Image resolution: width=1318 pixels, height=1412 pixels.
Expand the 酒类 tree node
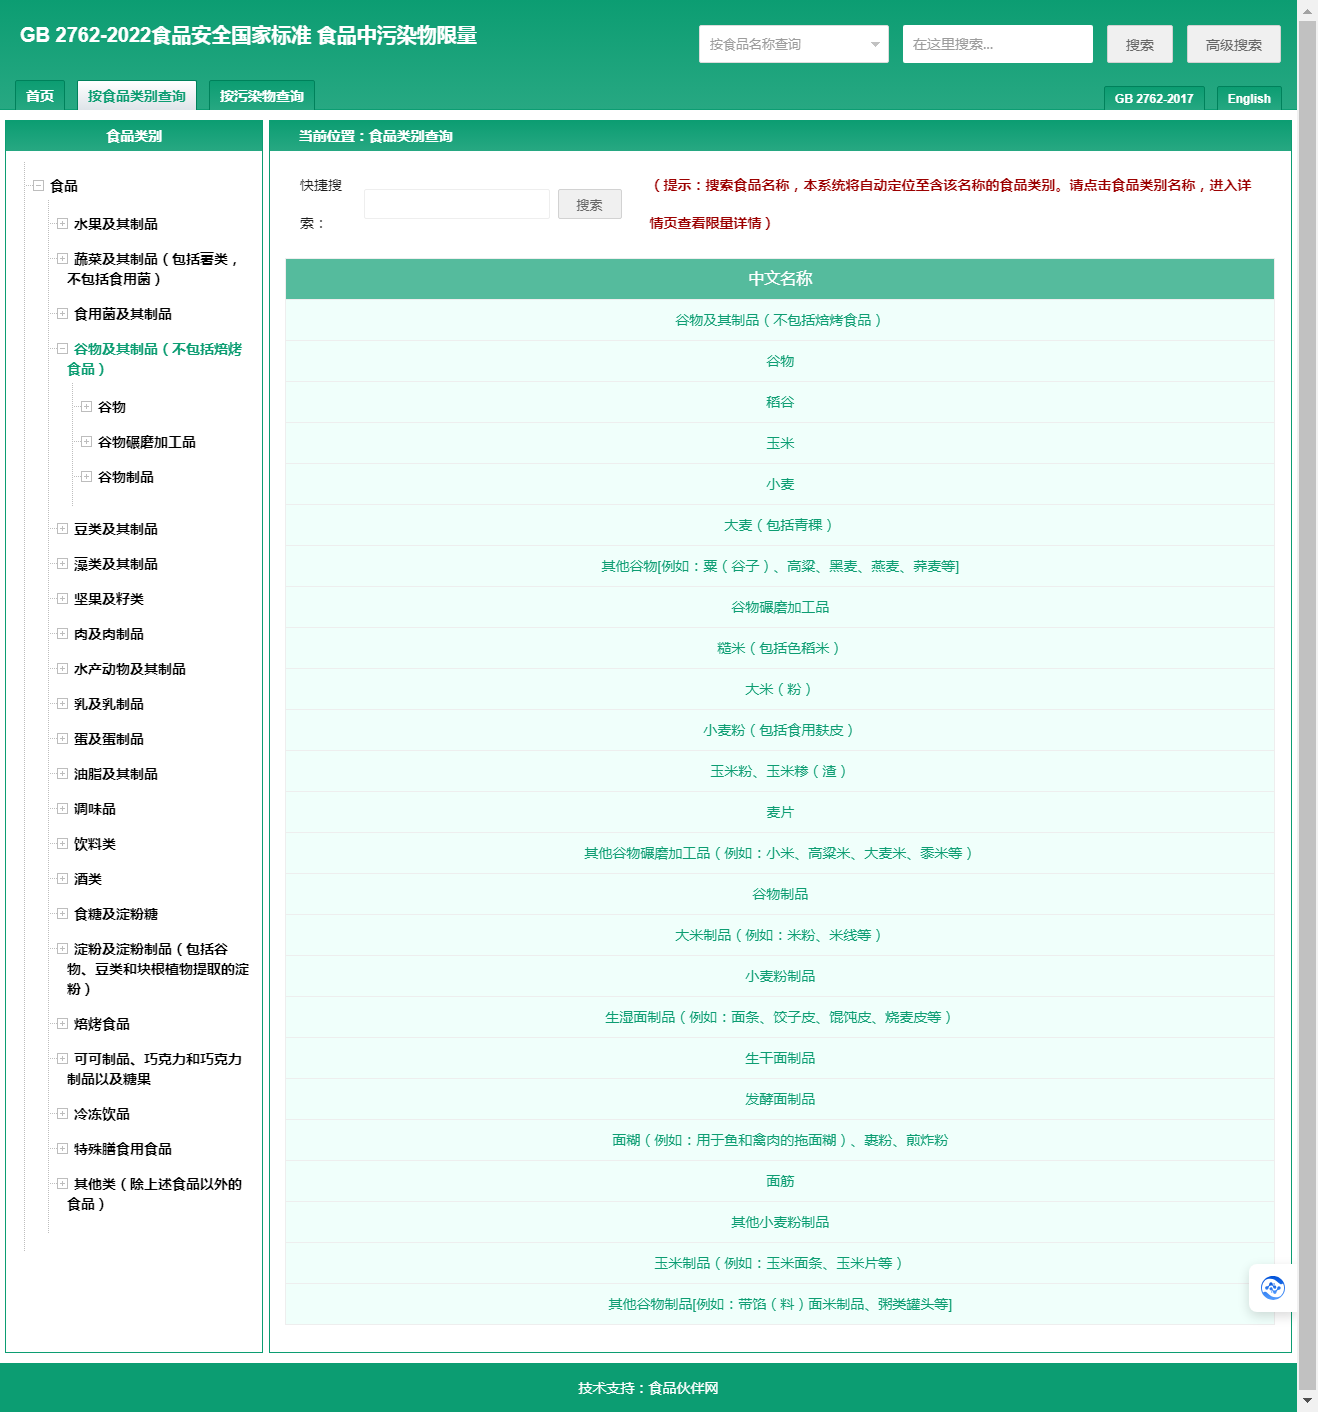pos(63,878)
